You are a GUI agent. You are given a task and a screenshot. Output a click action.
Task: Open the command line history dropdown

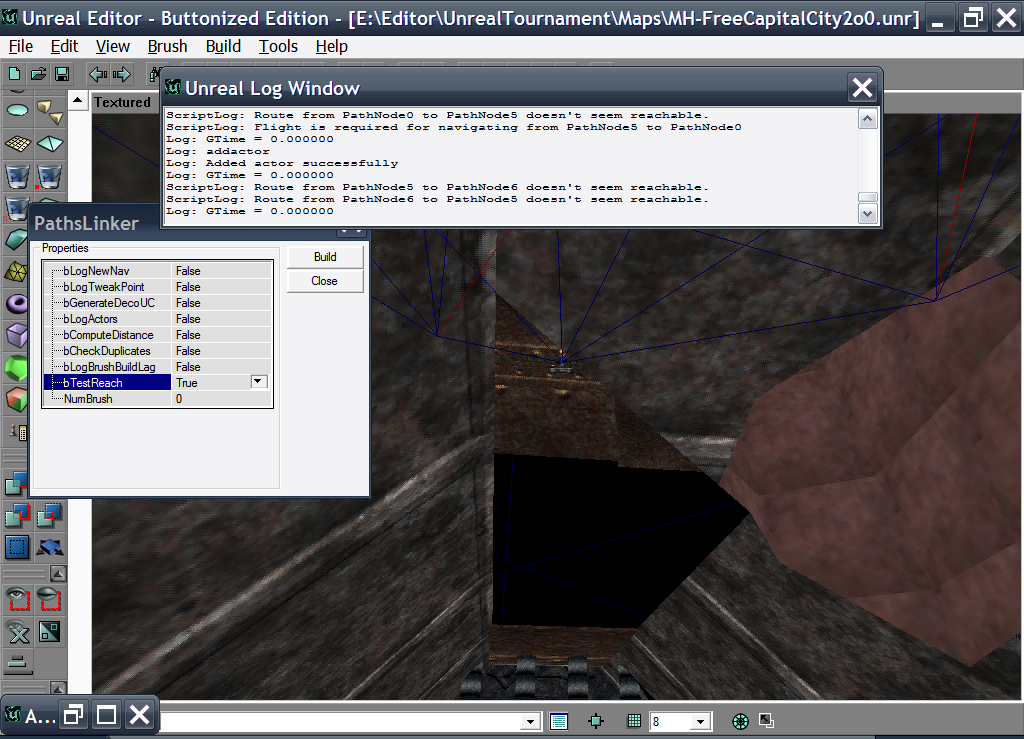(532, 721)
